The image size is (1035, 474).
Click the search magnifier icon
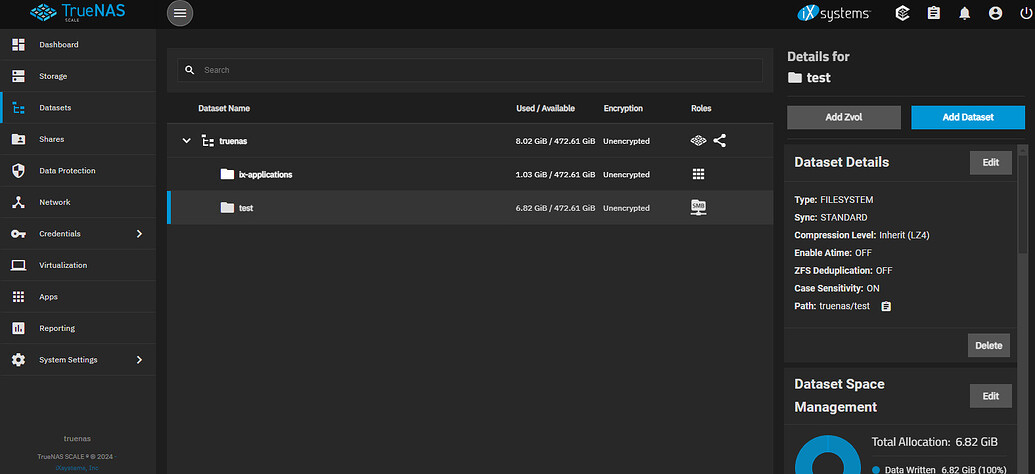point(189,70)
